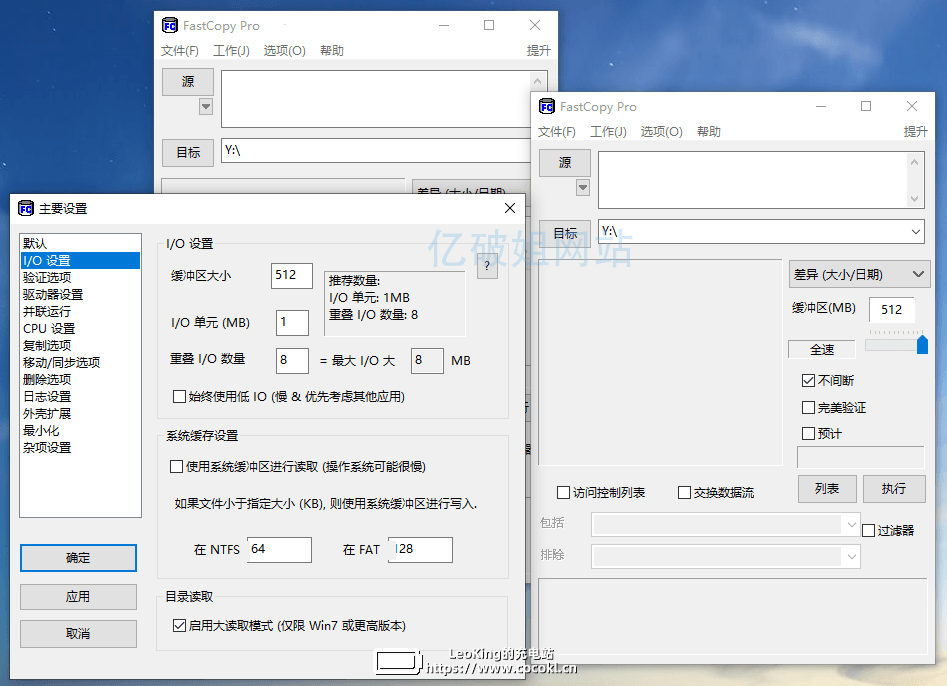The height and width of the screenshot is (686, 947).
Task: Click the 重叠 I/O 数量 input field
Action: tap(292, 361)
